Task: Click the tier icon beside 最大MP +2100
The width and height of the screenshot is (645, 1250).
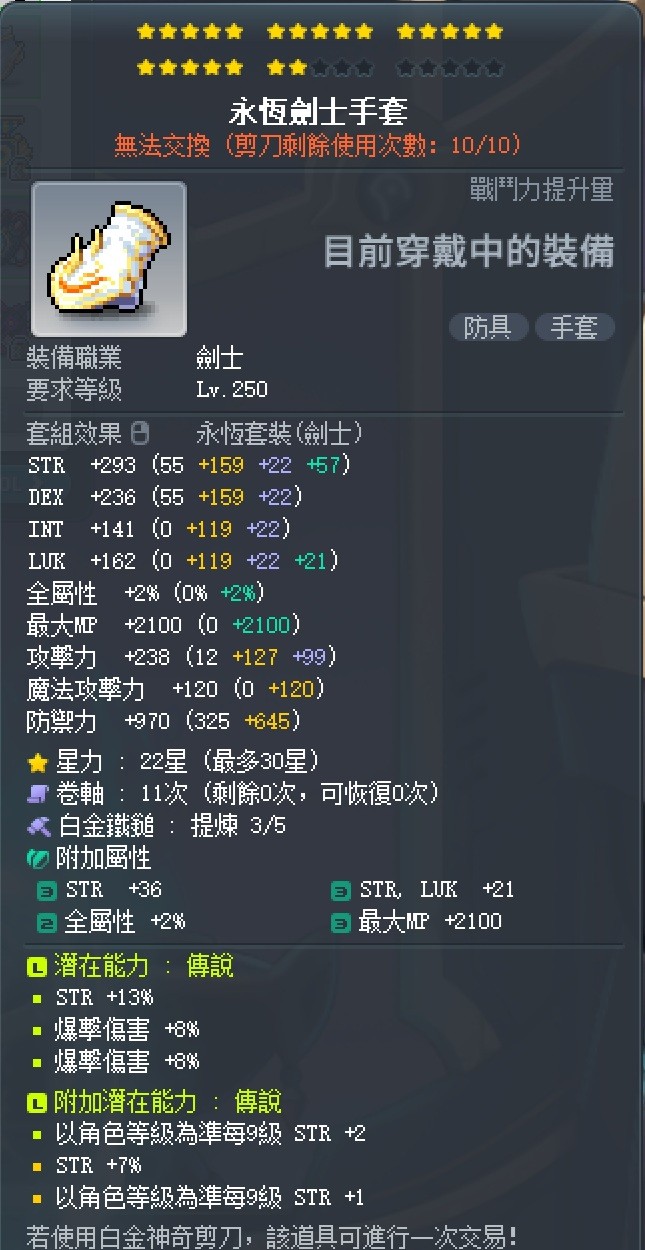Action: coord(341,922)
